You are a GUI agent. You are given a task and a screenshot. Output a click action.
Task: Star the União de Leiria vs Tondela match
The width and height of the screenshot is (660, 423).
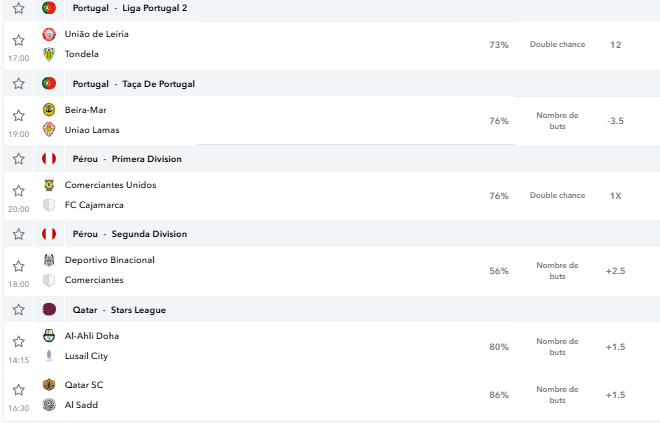click(x=19, y=40)
